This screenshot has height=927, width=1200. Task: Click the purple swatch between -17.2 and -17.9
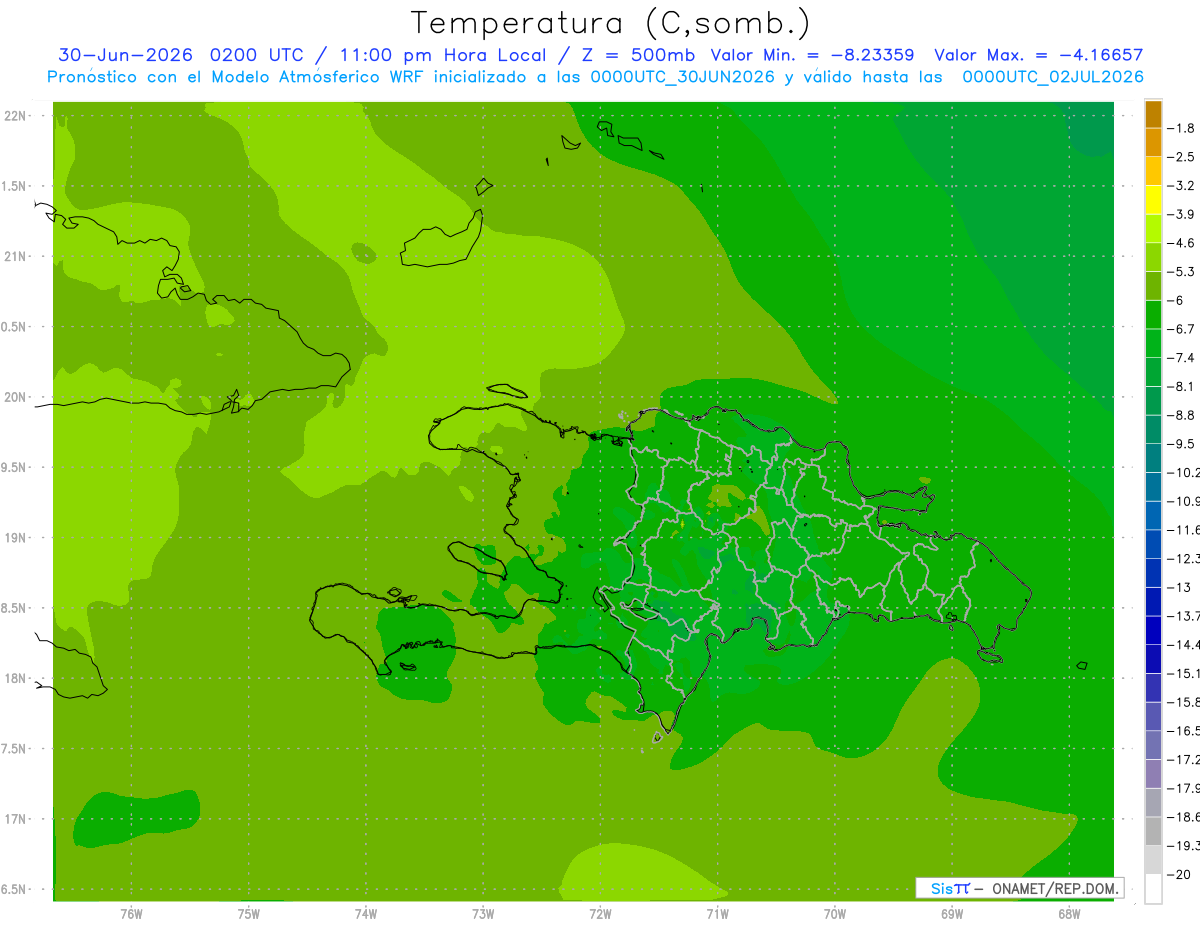coord(1153,774)
